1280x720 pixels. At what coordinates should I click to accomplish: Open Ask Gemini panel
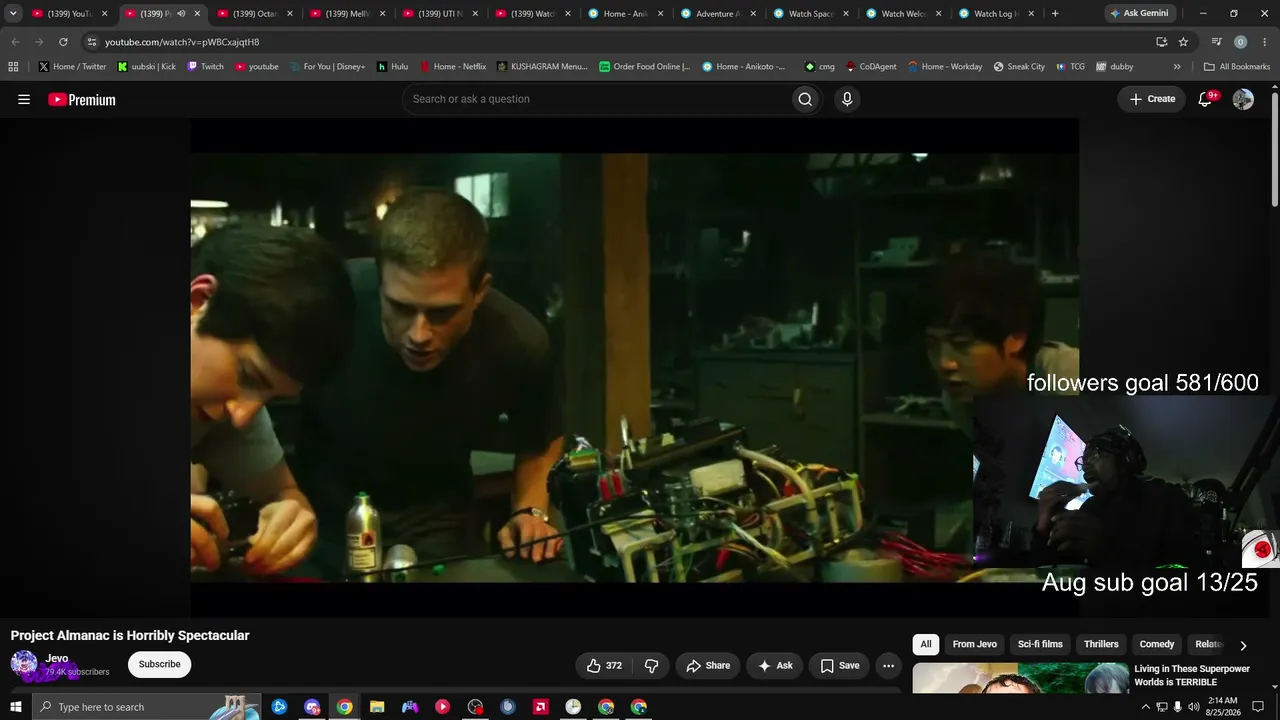(x=1139, y=13)
